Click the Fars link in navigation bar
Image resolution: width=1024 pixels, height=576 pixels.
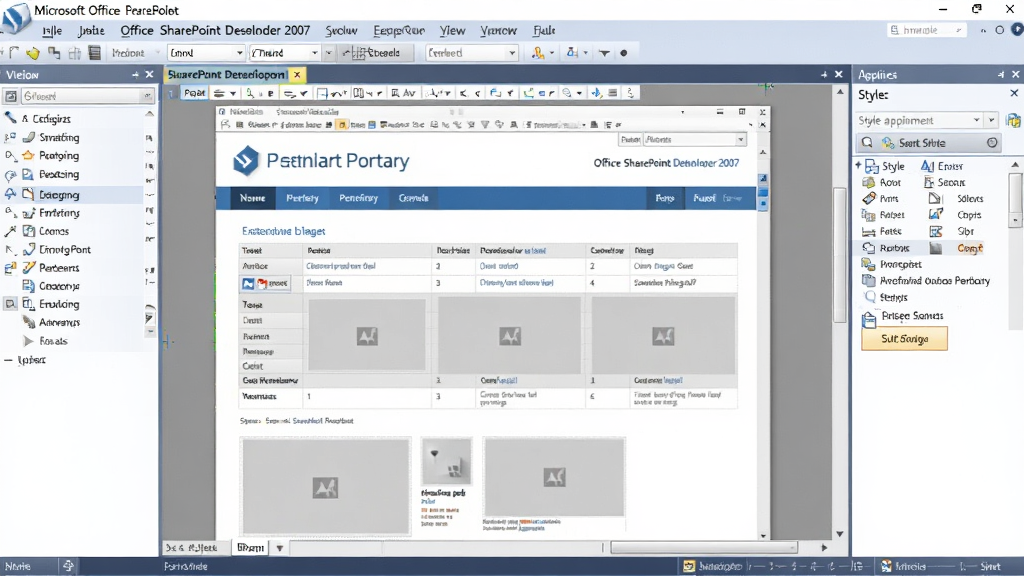[x=664, y=198]
